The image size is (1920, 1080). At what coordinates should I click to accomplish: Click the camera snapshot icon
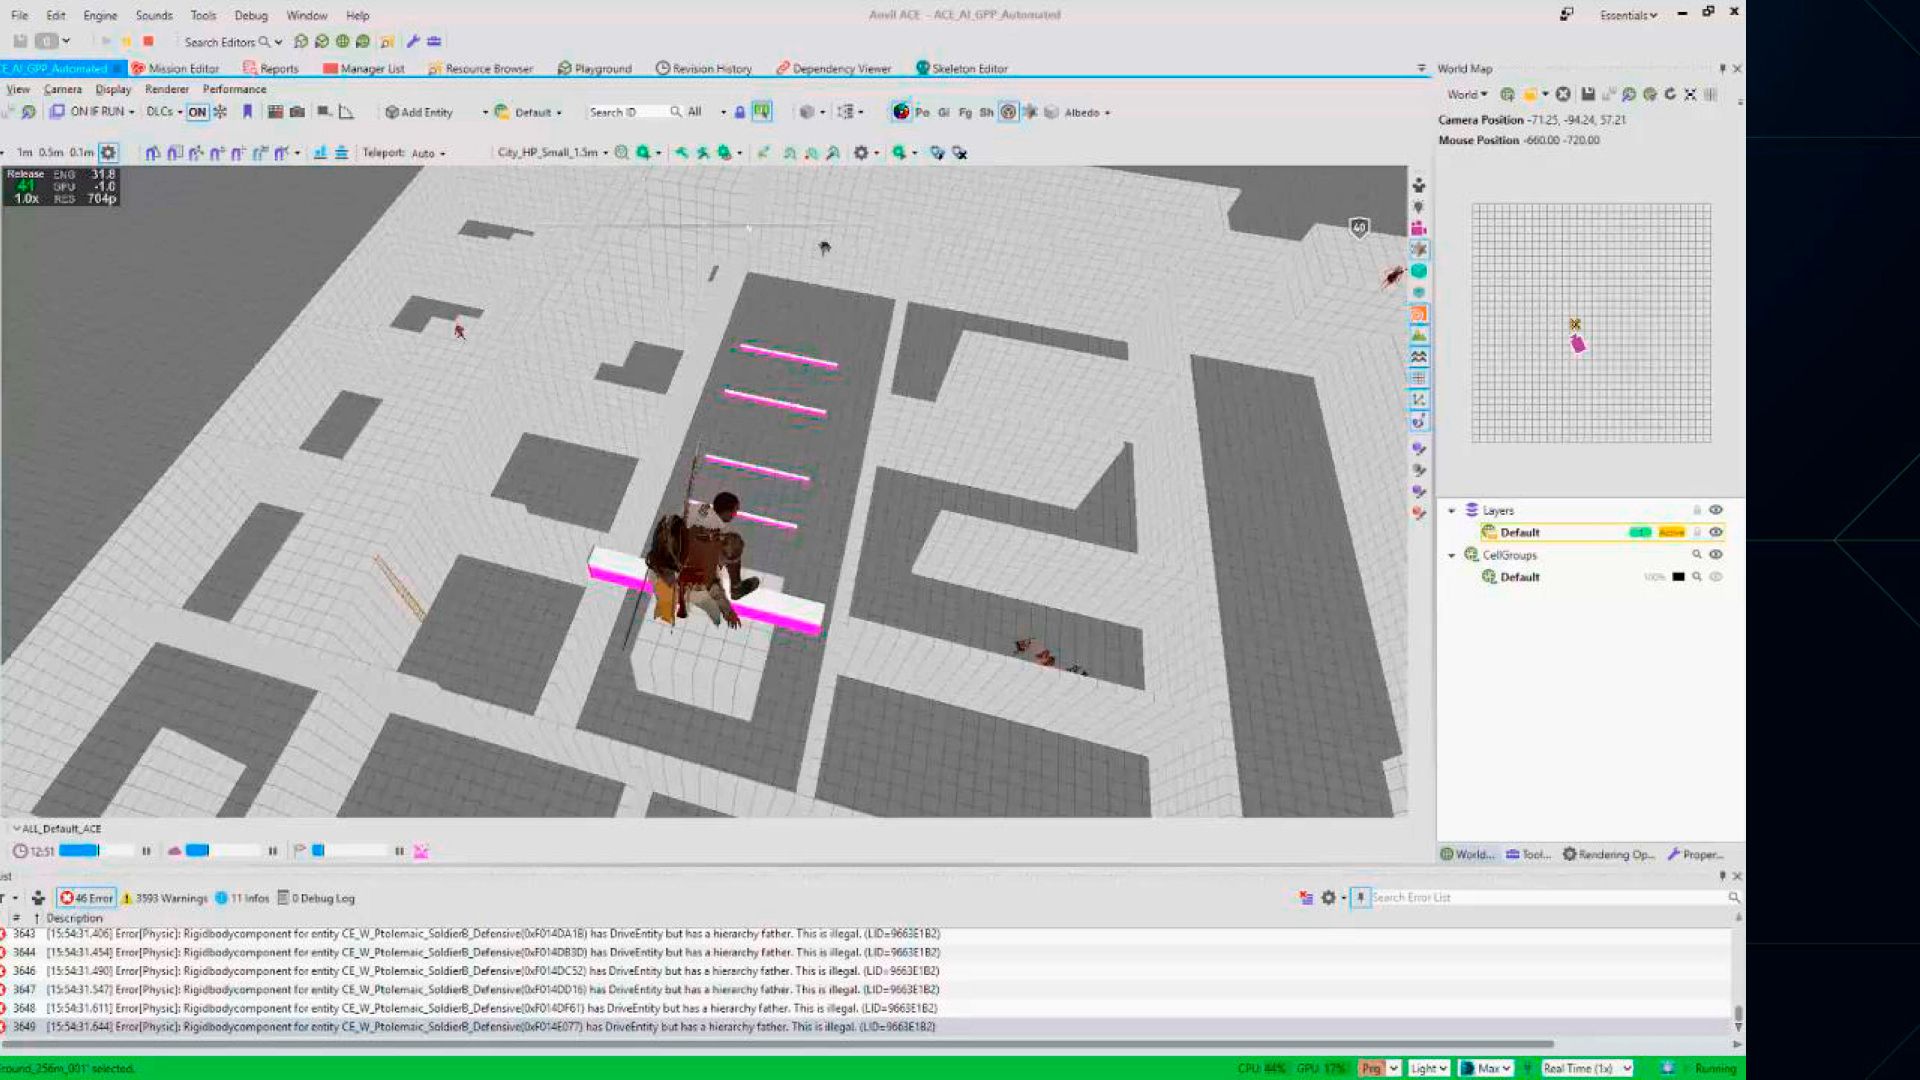tap(297, 112)
